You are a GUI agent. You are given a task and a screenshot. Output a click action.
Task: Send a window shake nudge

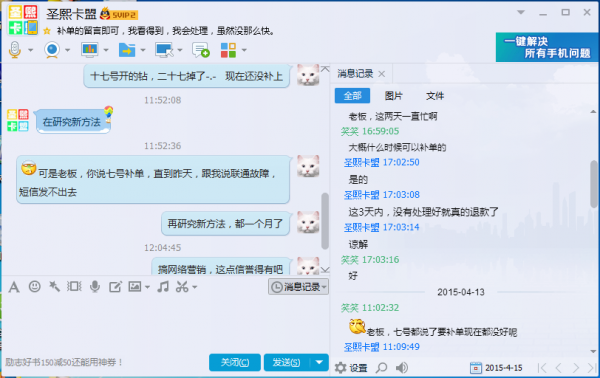(74, 286)
